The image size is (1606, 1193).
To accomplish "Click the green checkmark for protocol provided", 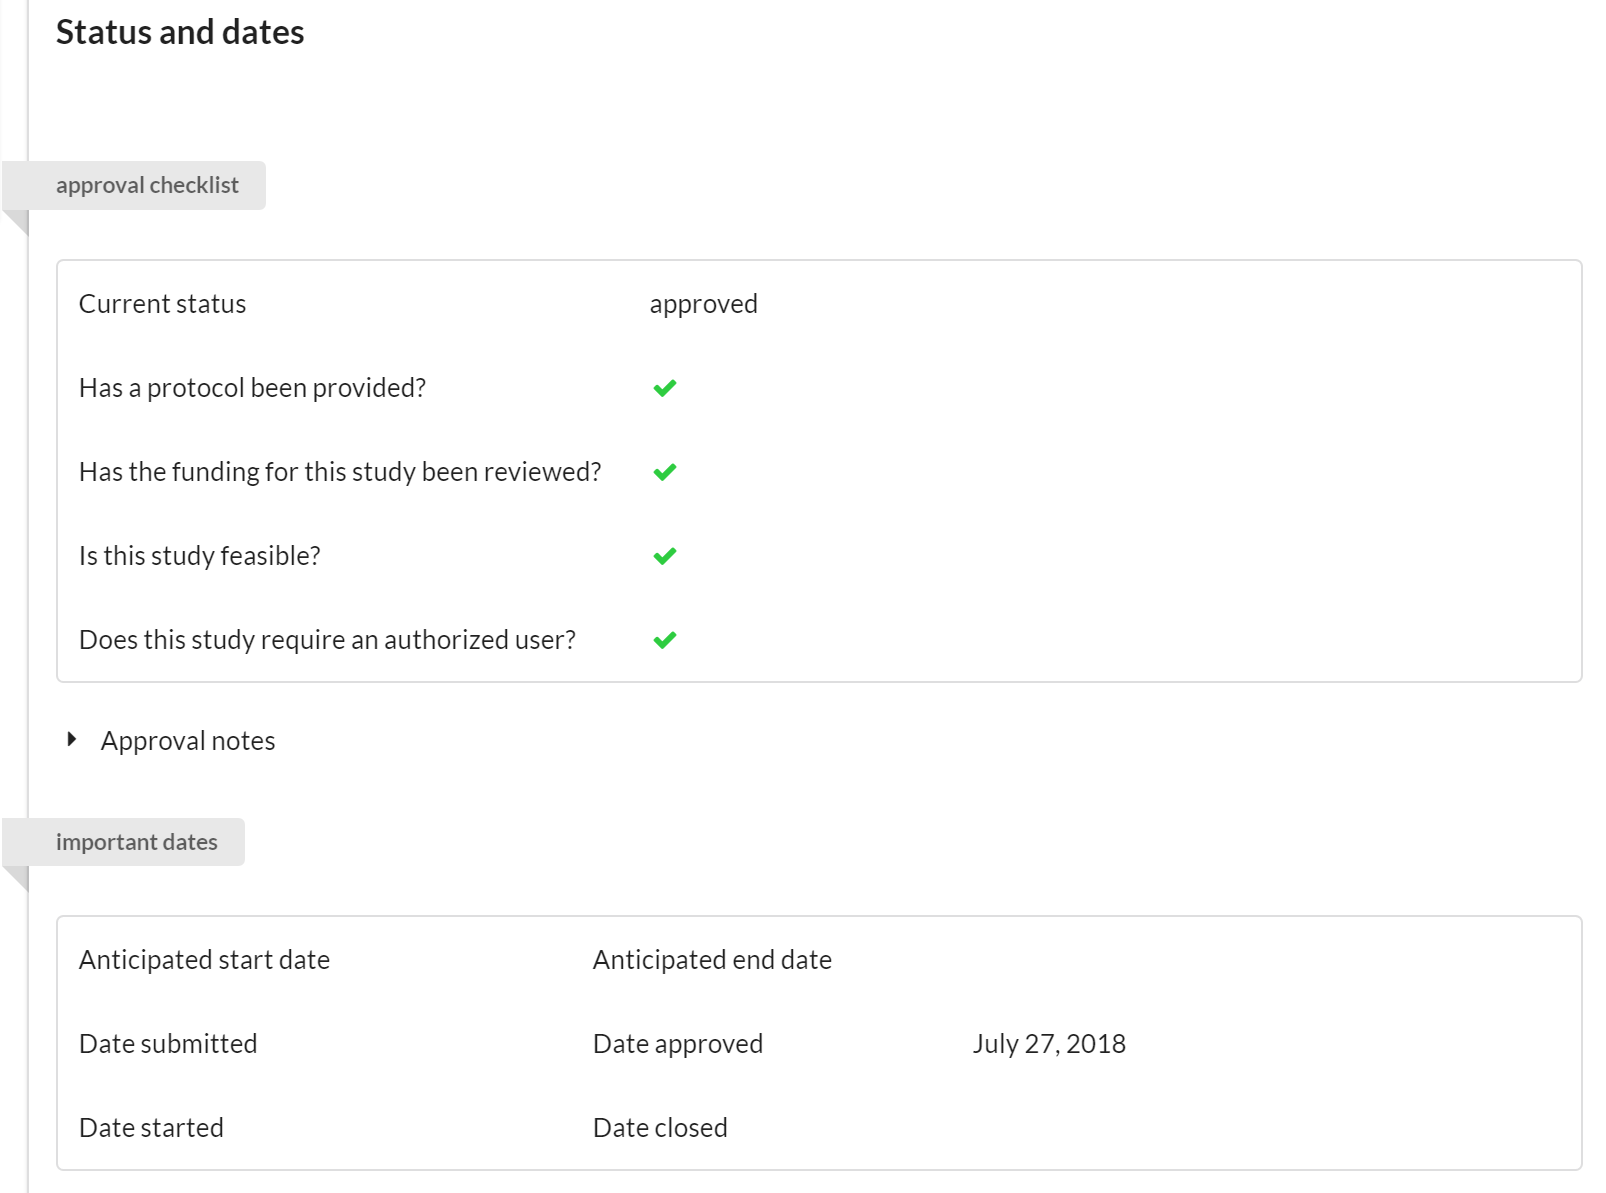I will [x=665, y=388].
